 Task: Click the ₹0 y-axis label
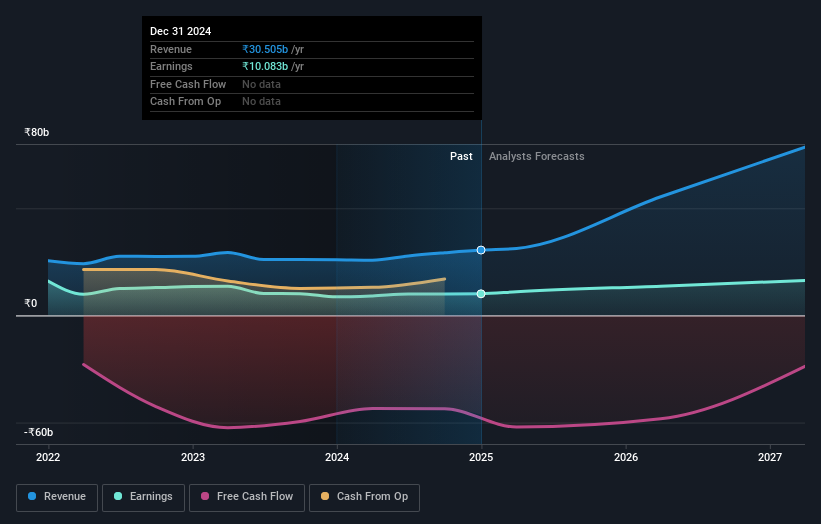click(30, 304)
